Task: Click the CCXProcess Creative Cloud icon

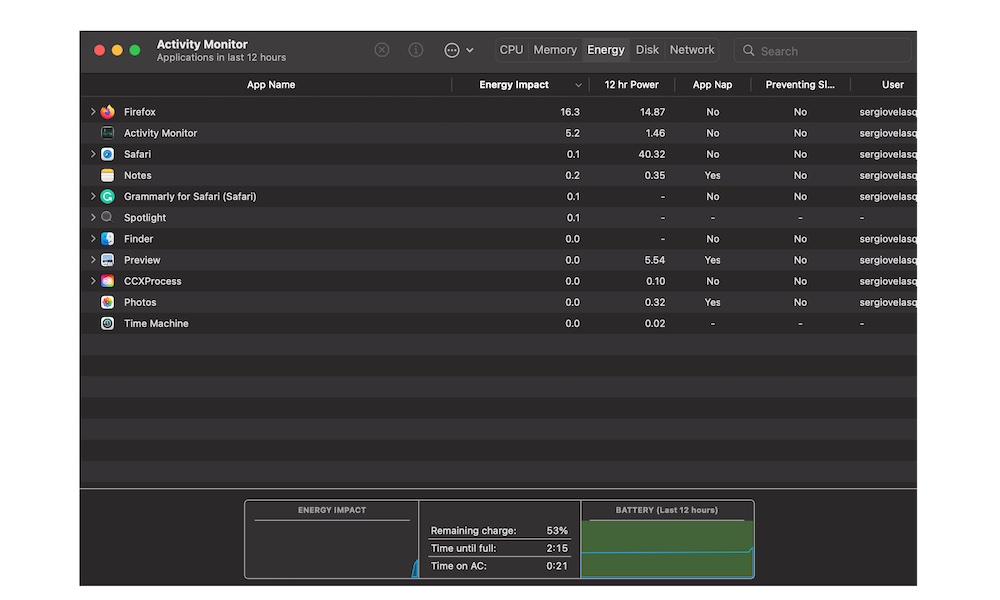Action: pyautogui.click(x=108, y=281)
